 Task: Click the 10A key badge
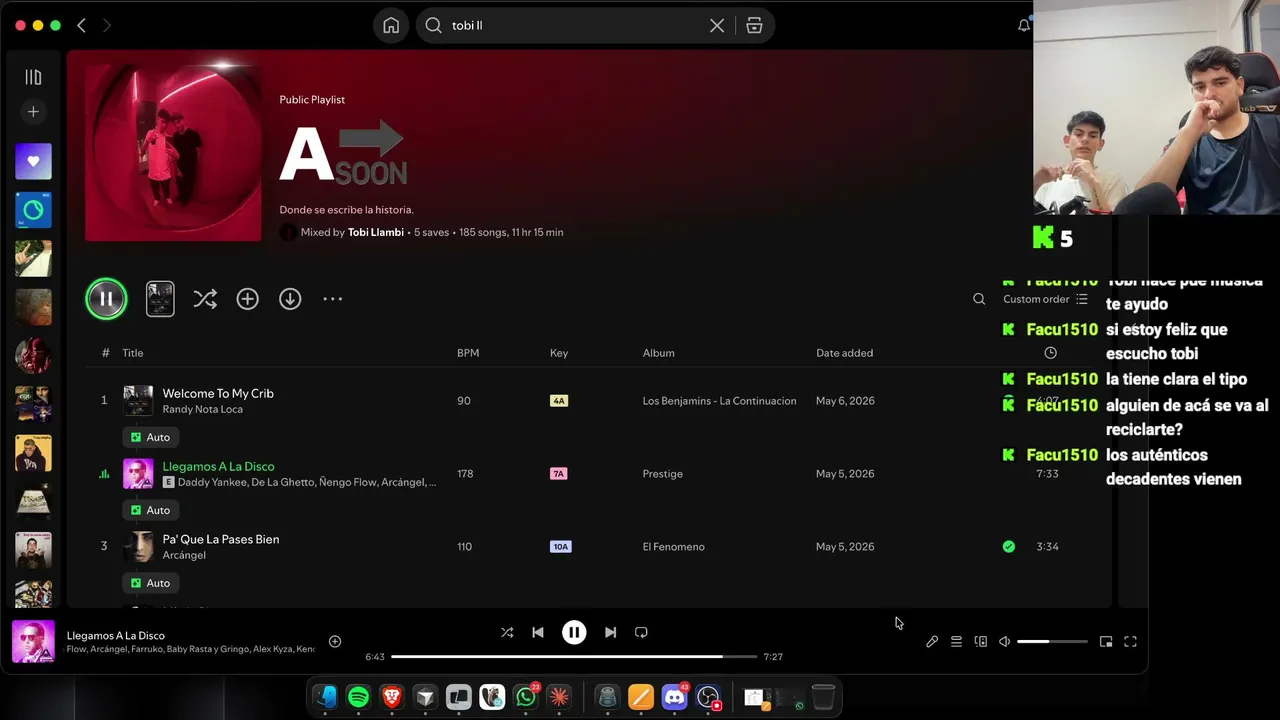click(x=561, y=547)
